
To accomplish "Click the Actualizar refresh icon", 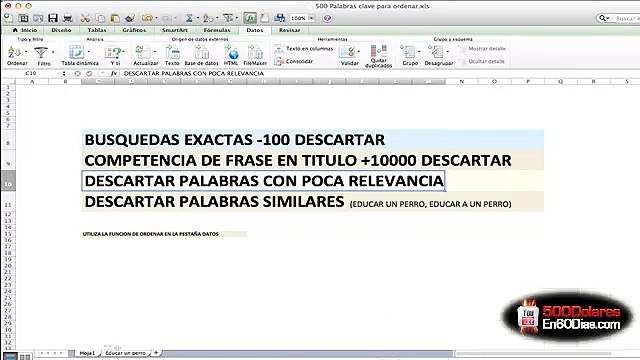I will 142,52.
